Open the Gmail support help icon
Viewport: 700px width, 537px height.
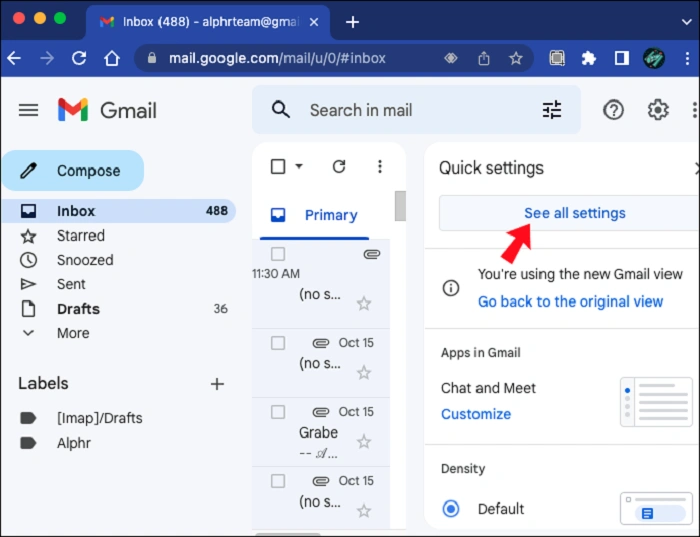[613, 110]
